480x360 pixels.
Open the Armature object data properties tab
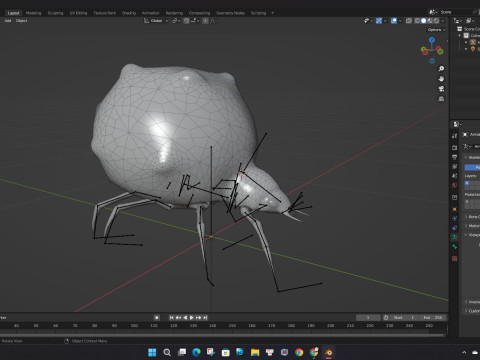coord(454,237)
